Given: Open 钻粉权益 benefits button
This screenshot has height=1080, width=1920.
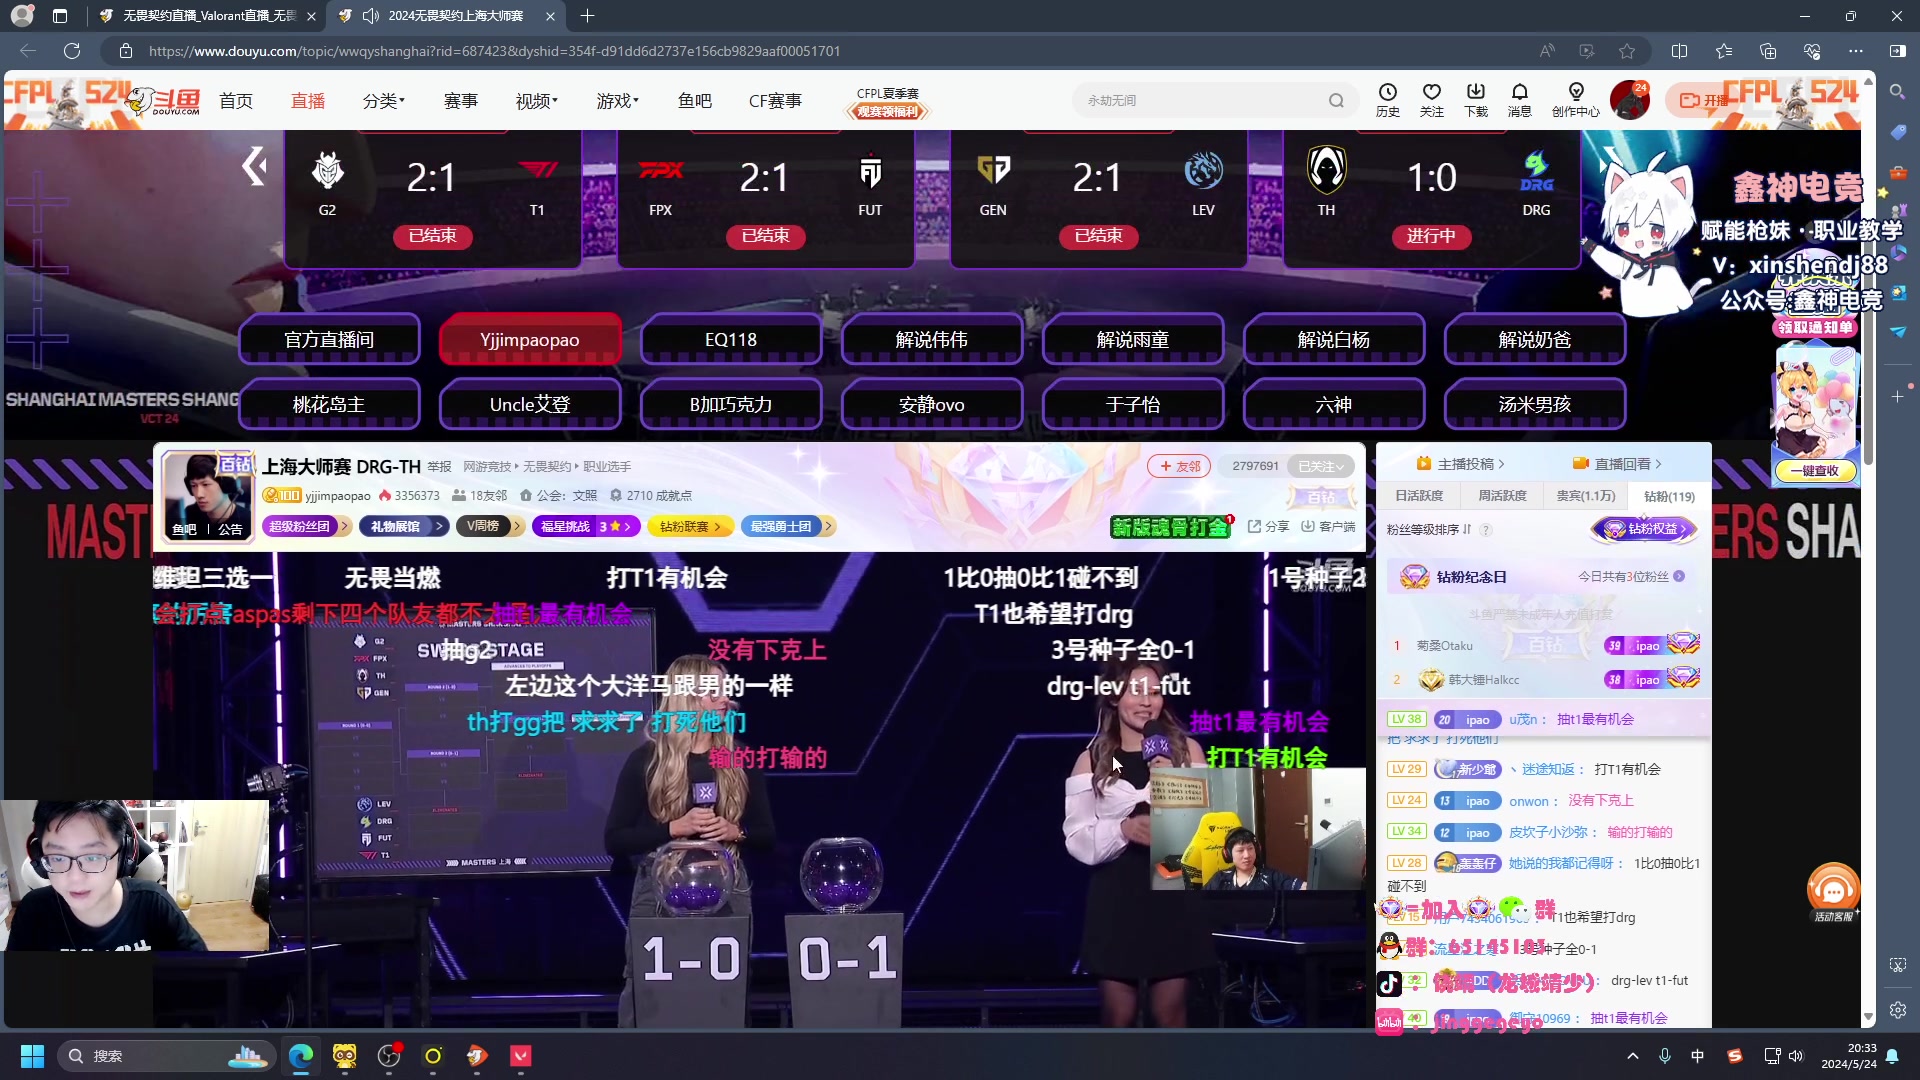Looking at the screenshot, I should pos(1644,529).
